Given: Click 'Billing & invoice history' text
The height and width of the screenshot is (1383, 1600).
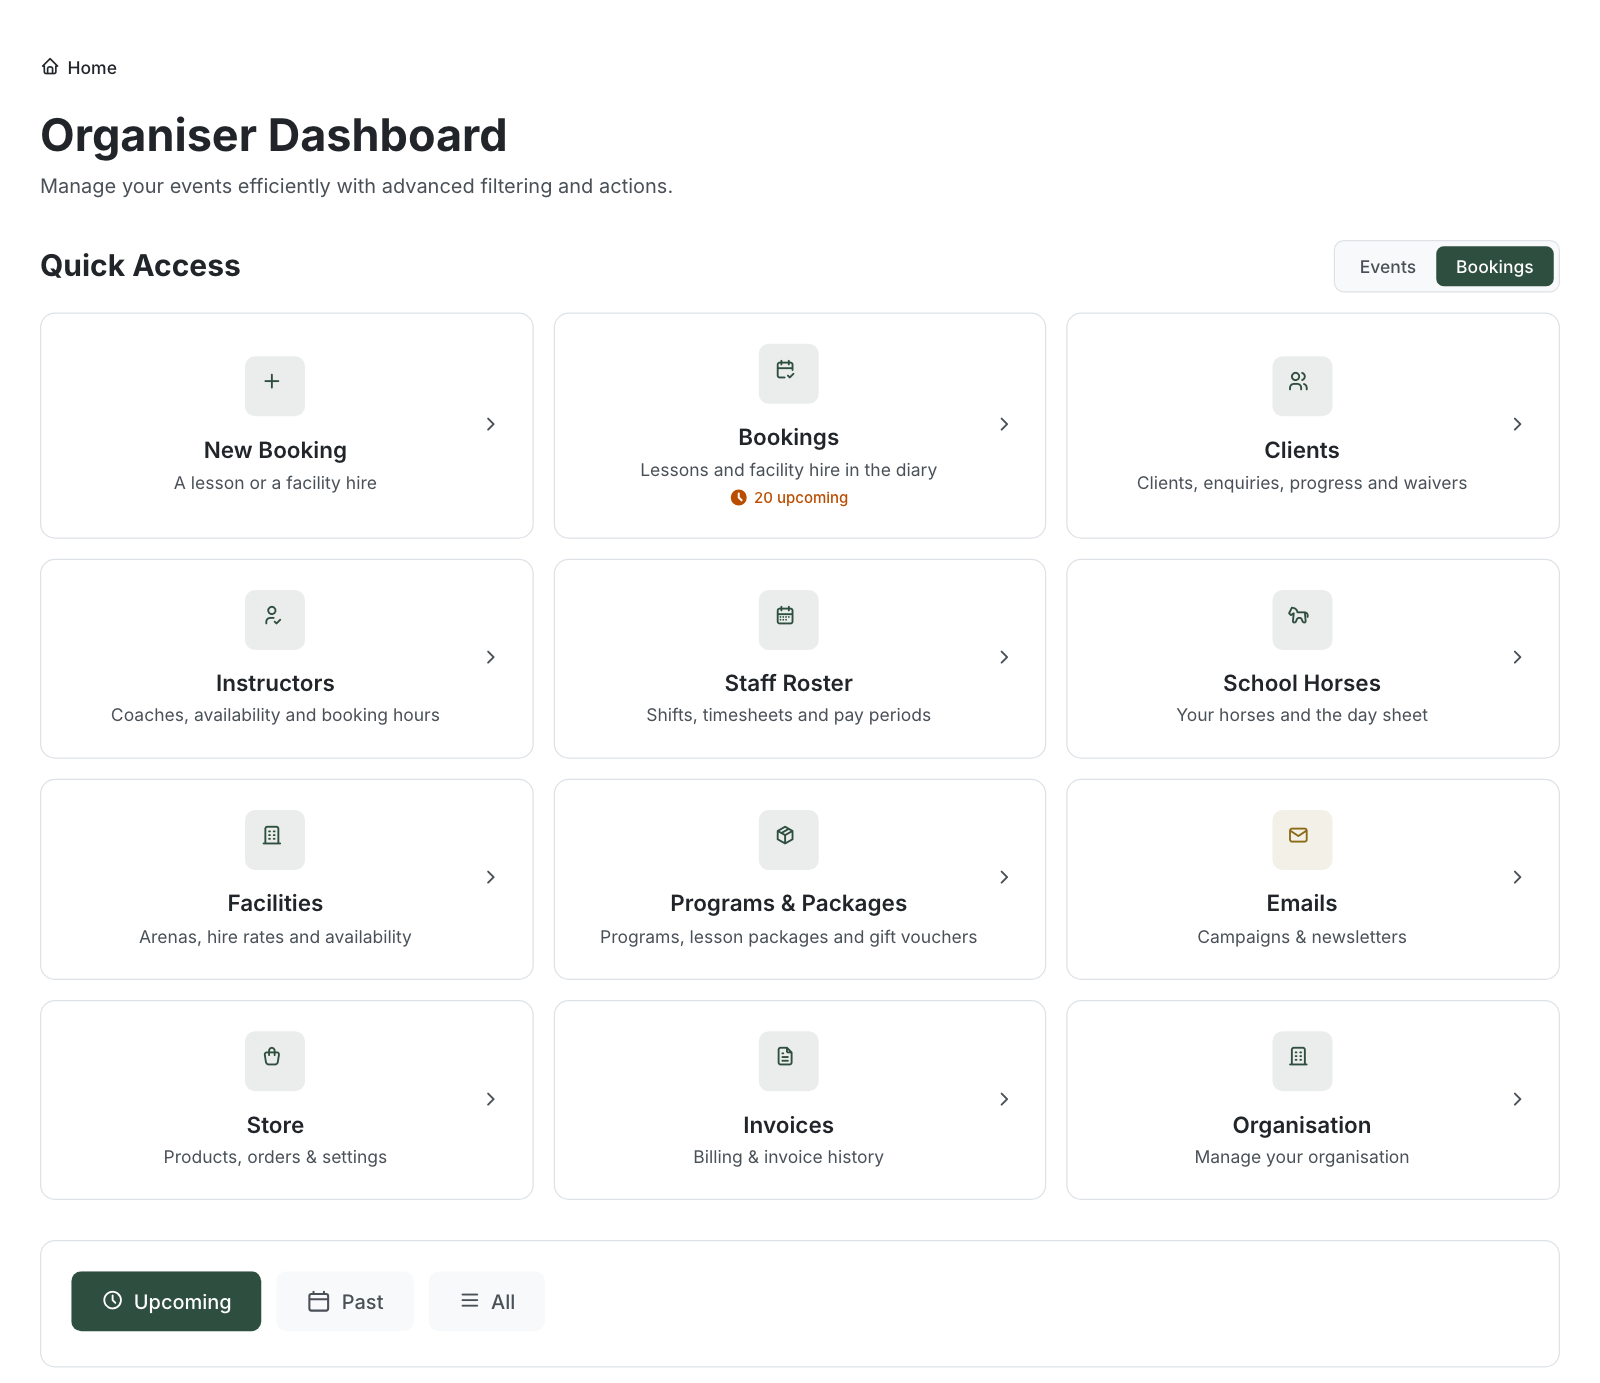Looking at the screenshot, I should 788,1157.
